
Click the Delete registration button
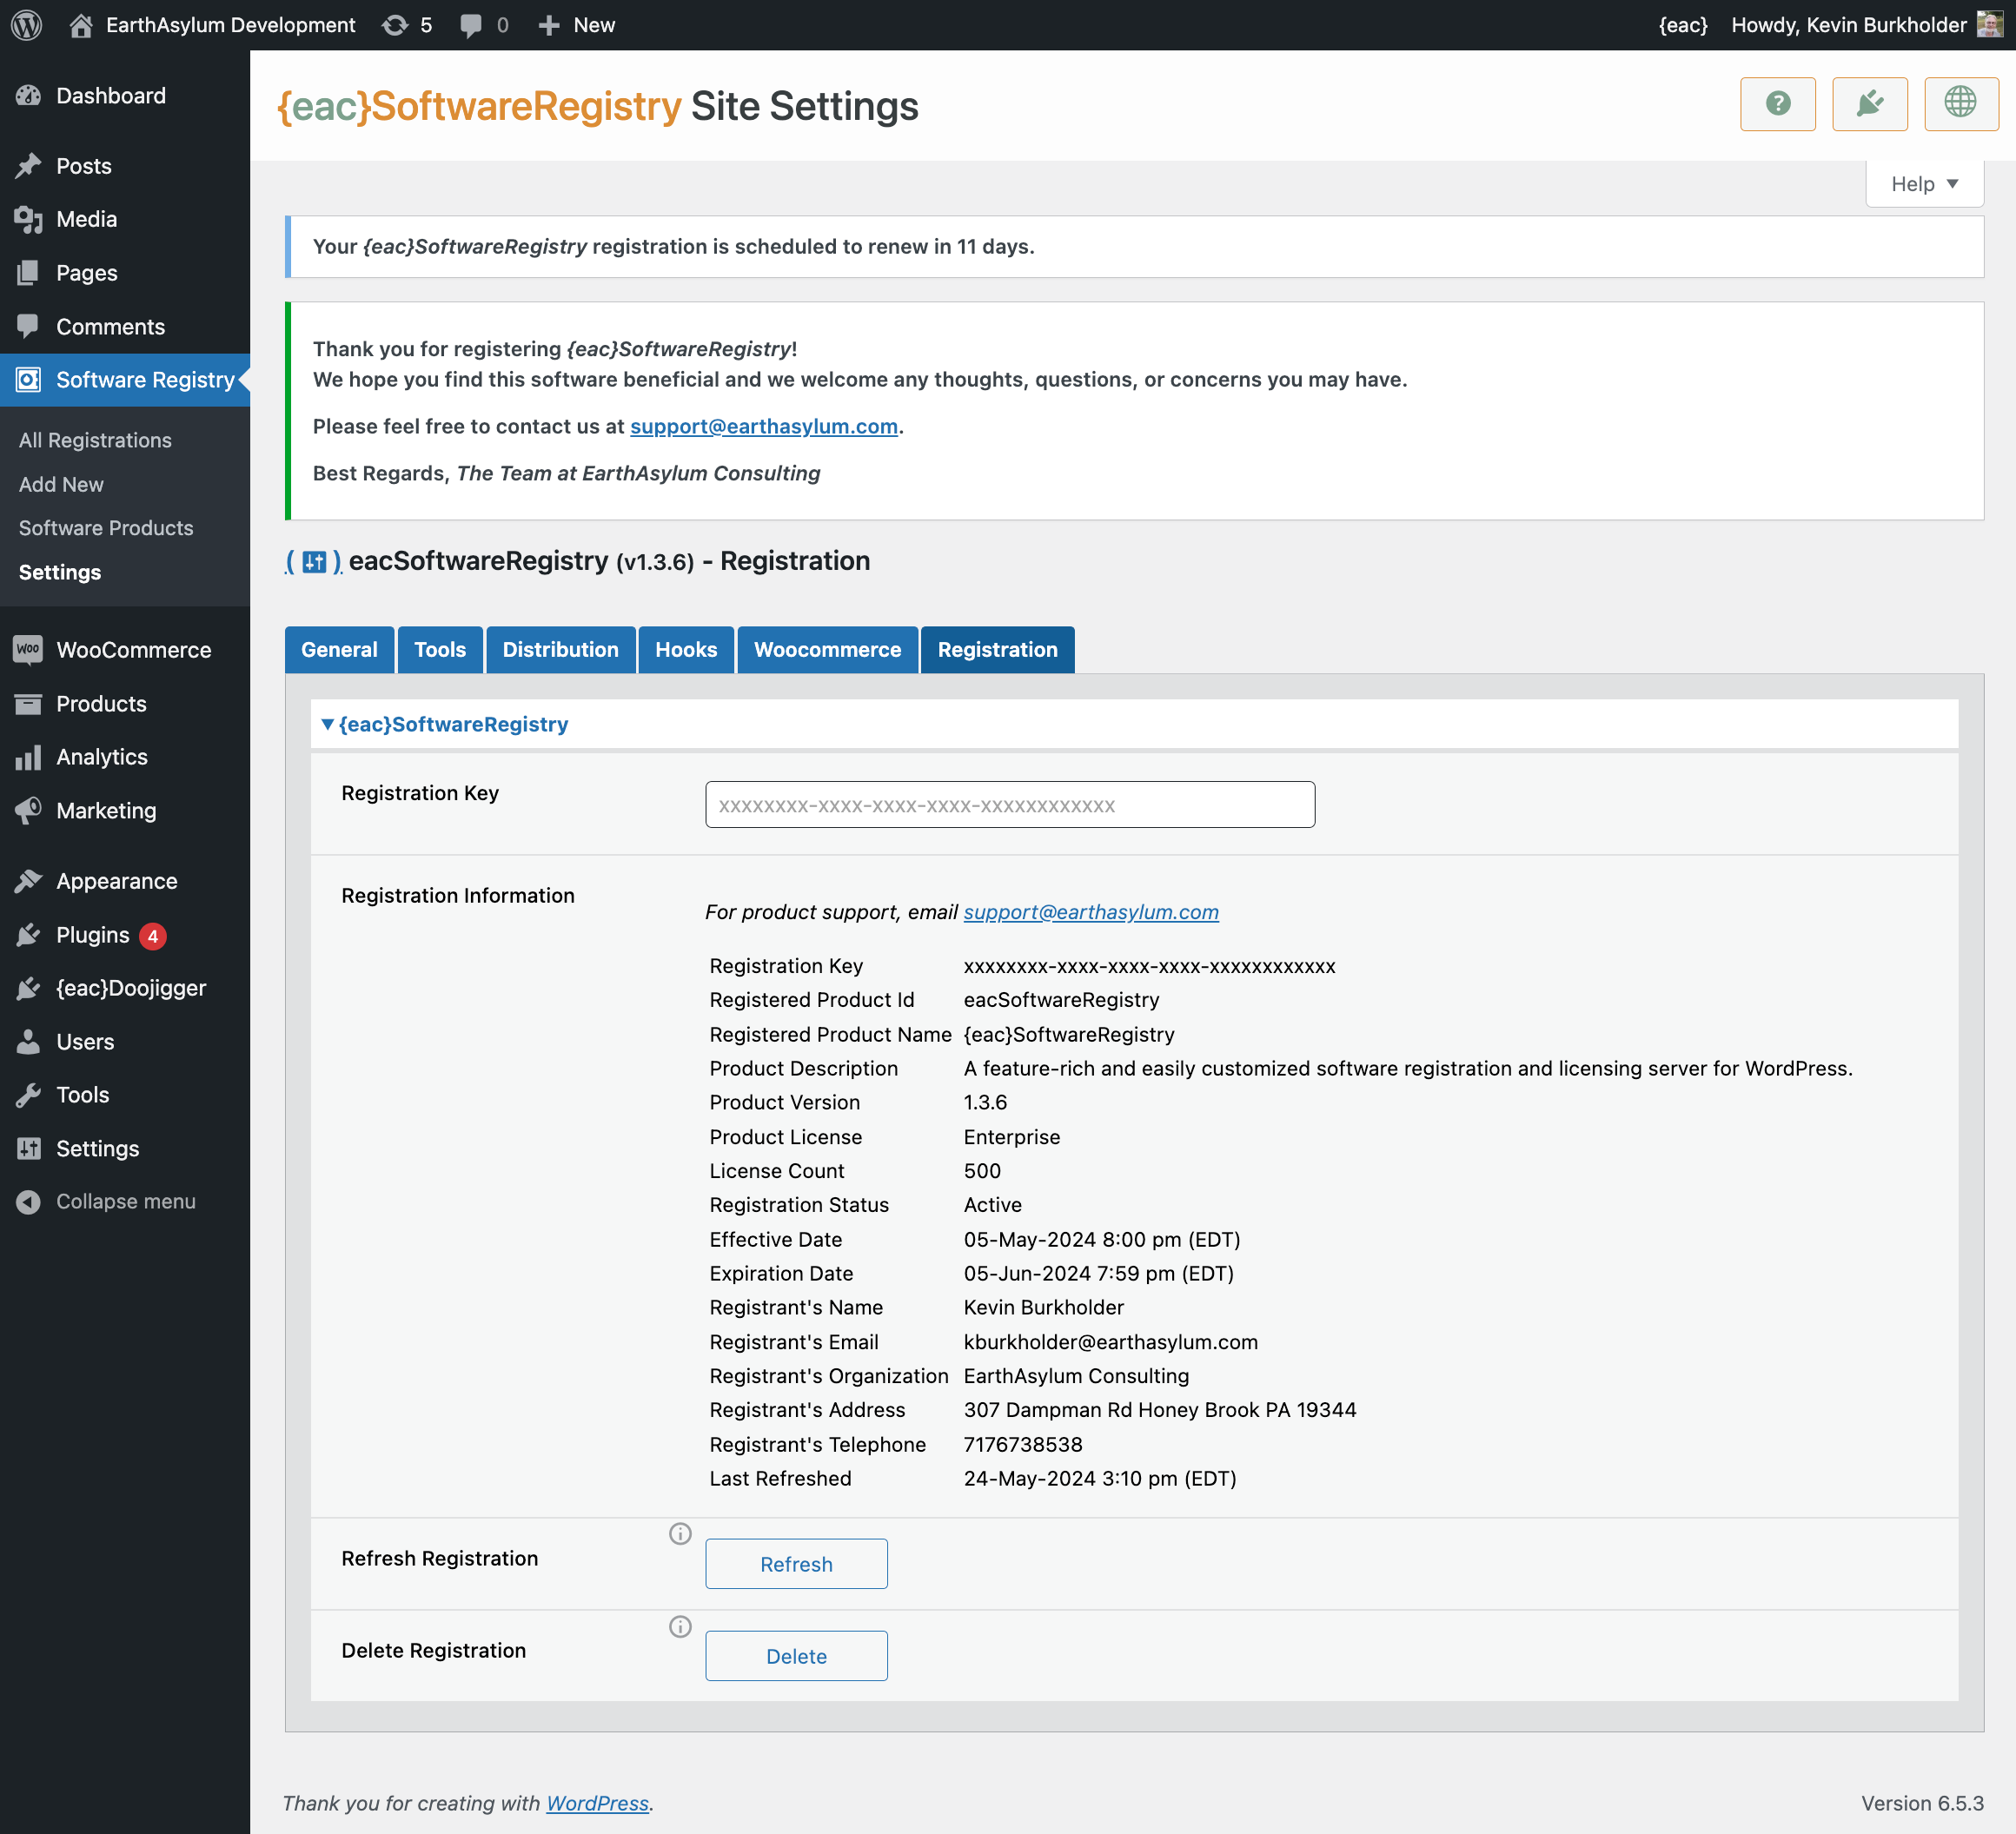click(x=795, y=1655)
